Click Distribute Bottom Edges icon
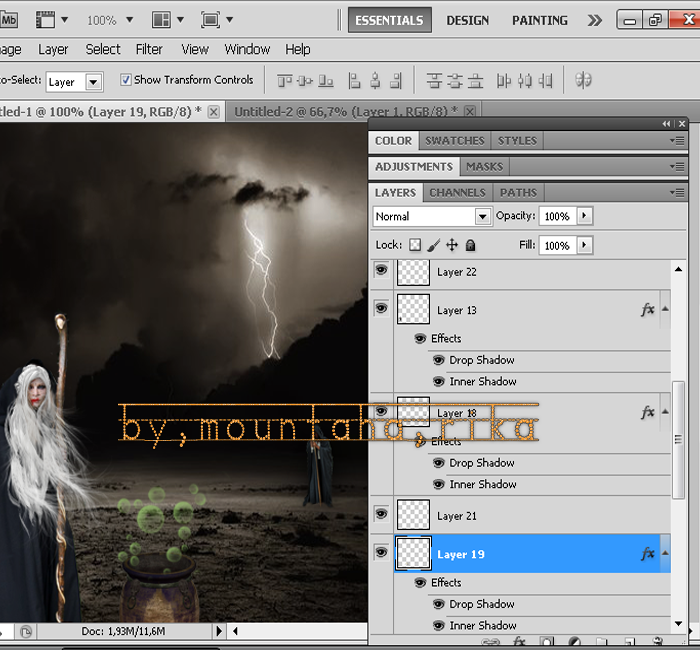 coord(475,81)
